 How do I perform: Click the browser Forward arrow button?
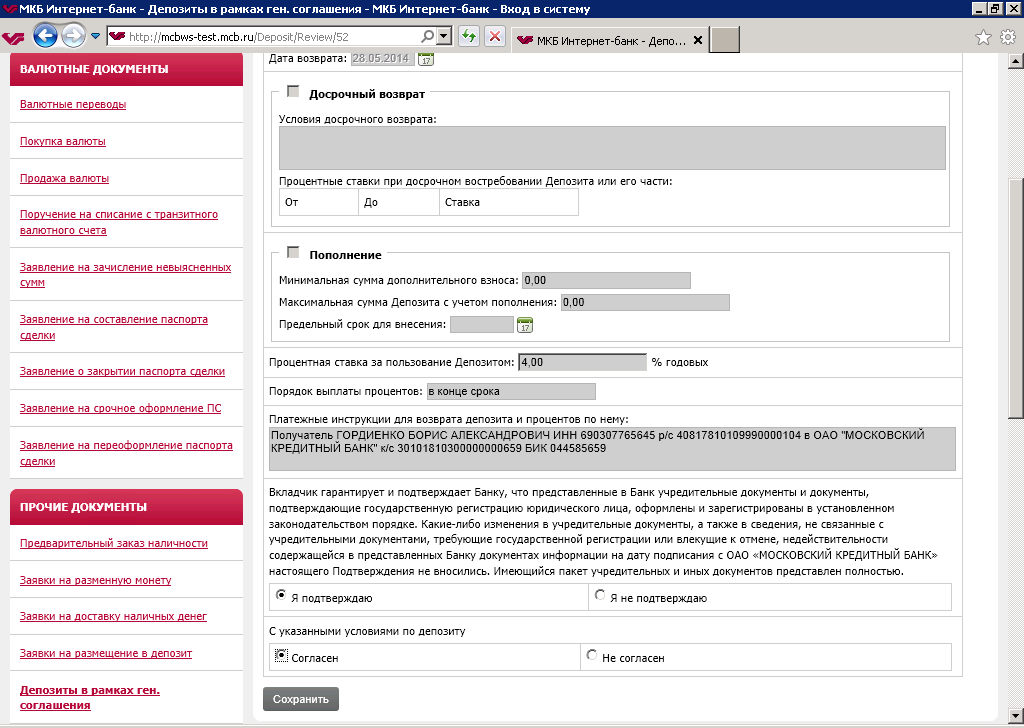73,36
